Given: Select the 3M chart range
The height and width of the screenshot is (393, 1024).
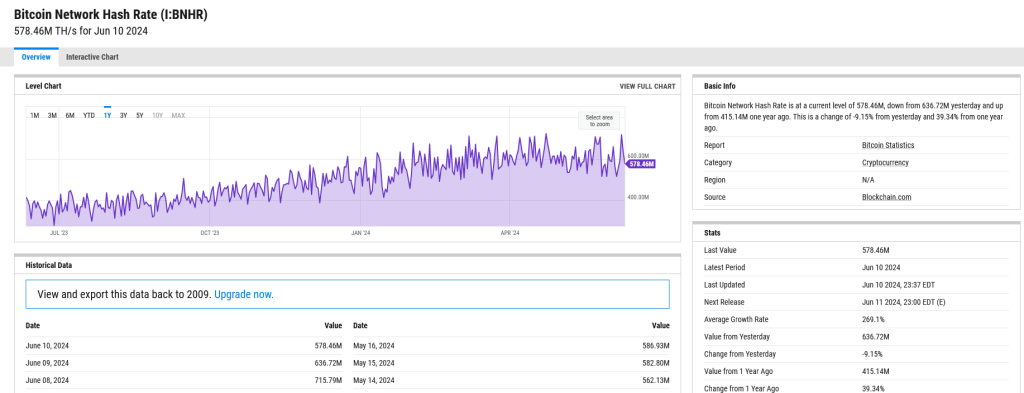Looking at the screenshot, I should pyautogui.click(x=52, y=116).
